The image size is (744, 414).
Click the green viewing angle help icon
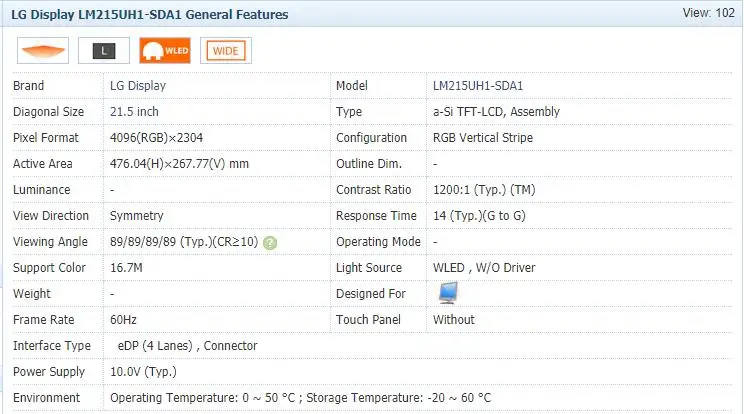pyautogui.click(x=271, y=242)
